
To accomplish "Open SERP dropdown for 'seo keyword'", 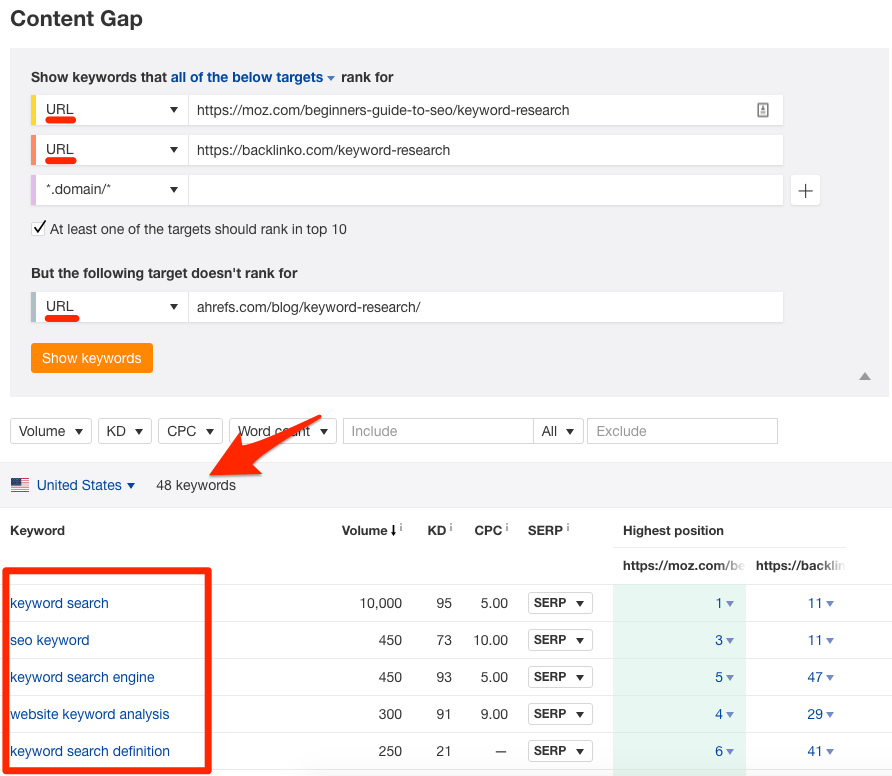I will [560, 640].
